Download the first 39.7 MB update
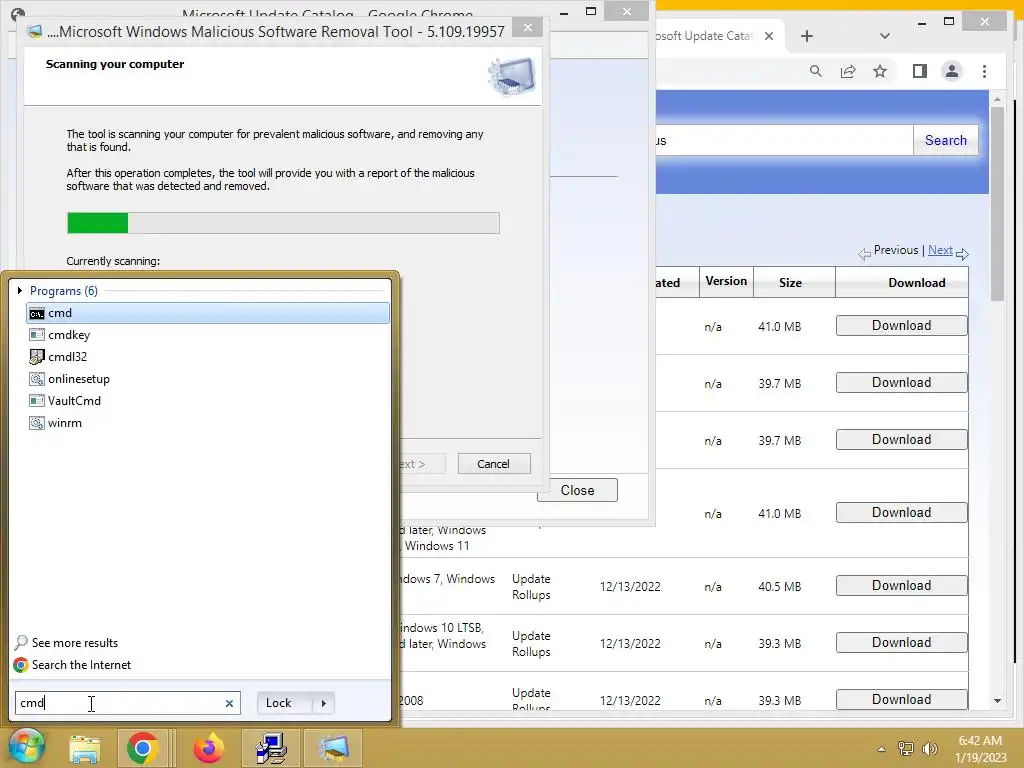 click(x=902, y=383)
